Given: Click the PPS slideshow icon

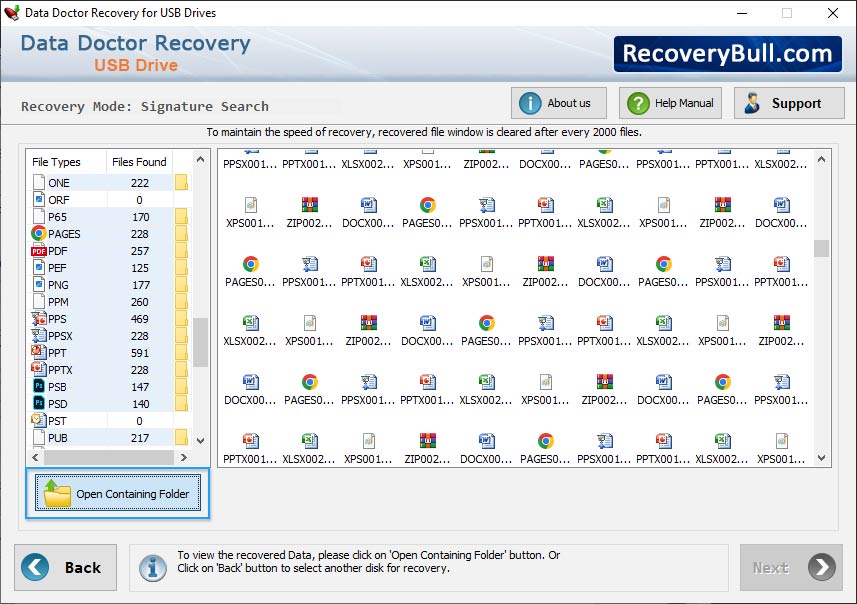Looking at the screenshot, I should [x=39, y=318].
